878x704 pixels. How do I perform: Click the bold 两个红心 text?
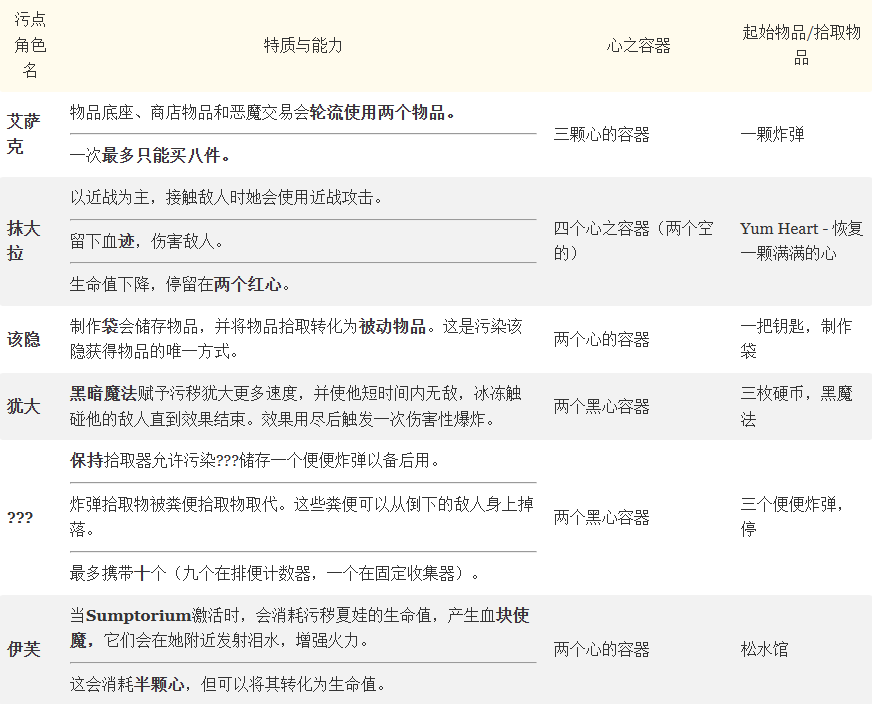247,284
